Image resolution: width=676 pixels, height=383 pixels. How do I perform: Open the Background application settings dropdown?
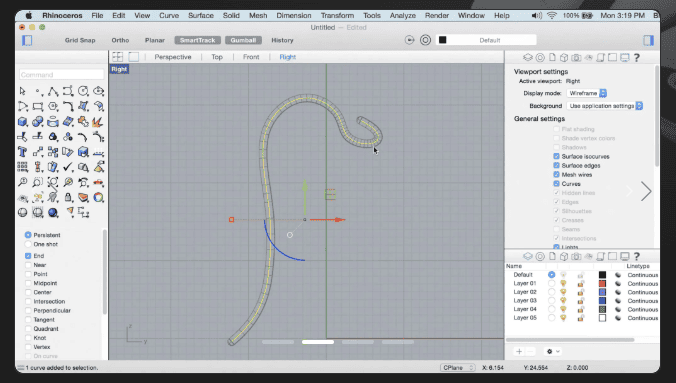[x=604, y=106]
